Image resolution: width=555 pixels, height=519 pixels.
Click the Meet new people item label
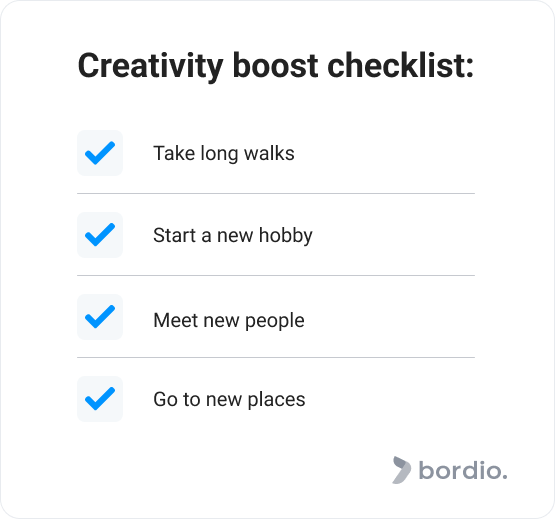[229, 321]
